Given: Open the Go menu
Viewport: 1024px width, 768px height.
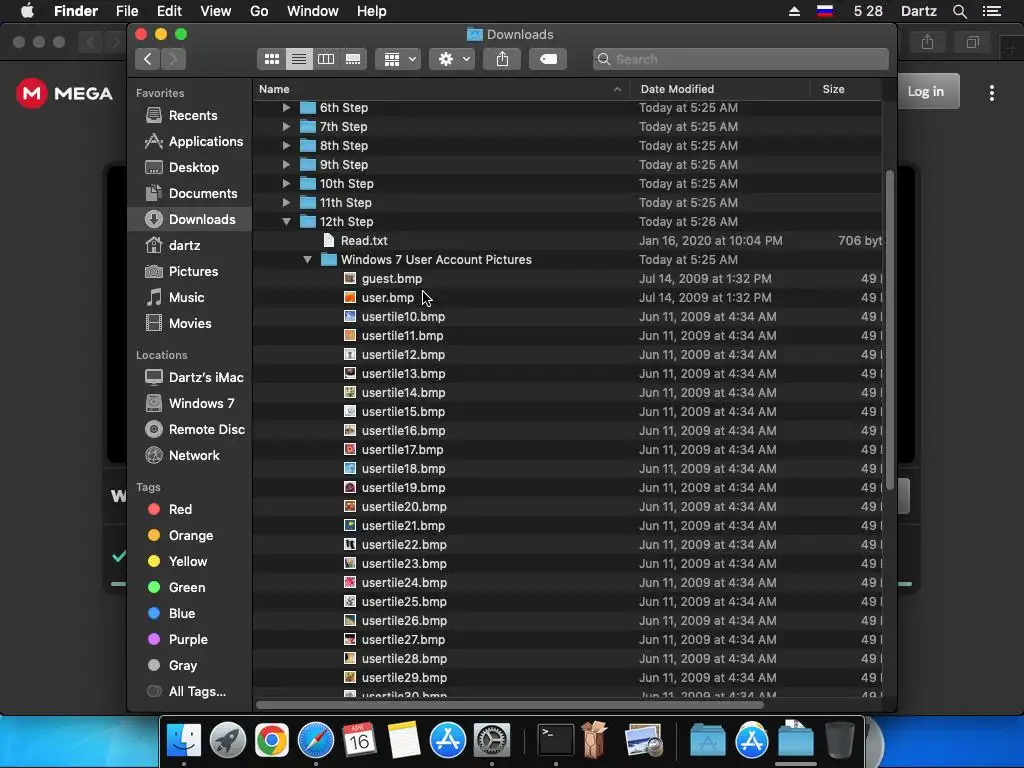Looking at the screenshot, I should 259,11.
